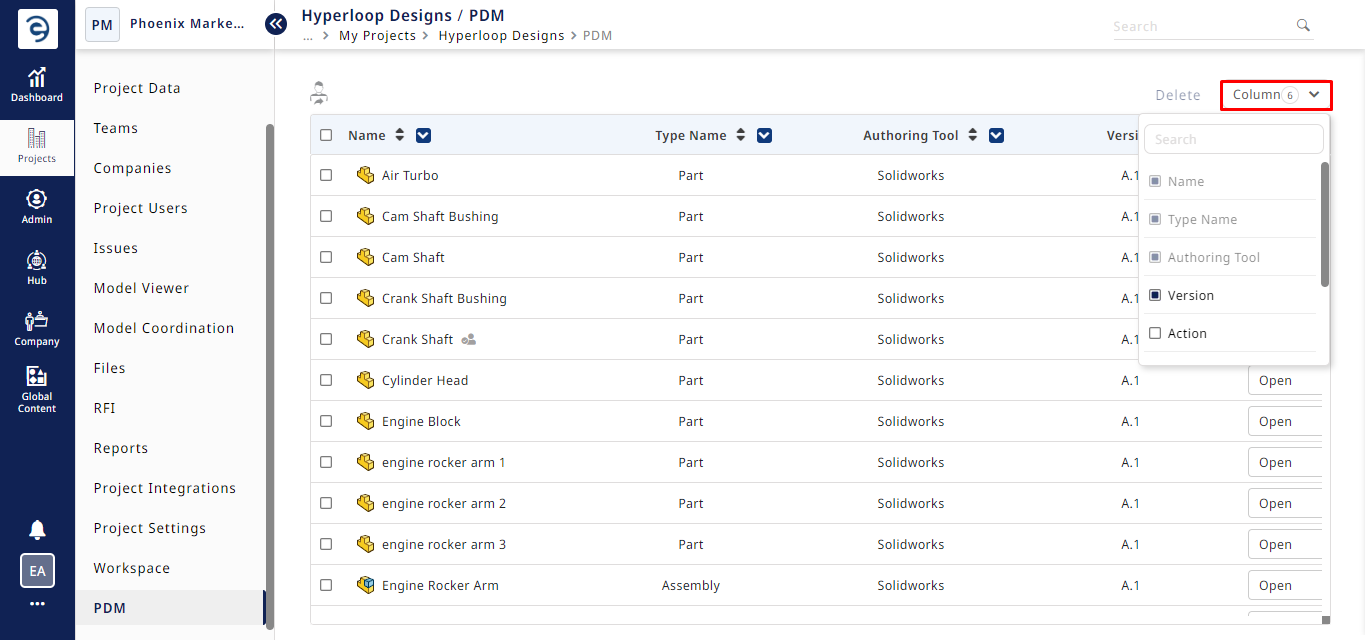Uncheck the Version column checkbox
The width and height of the screenshot is (1365, 640).
[1155, 295]
